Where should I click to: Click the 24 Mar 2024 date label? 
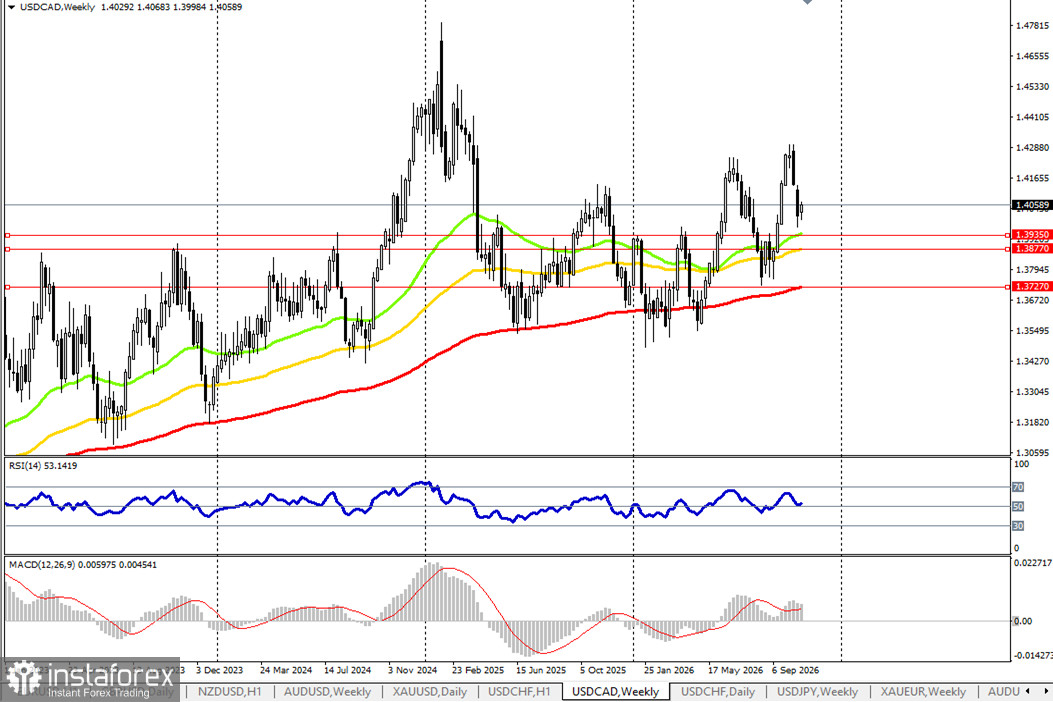click(x=285, y=670)
